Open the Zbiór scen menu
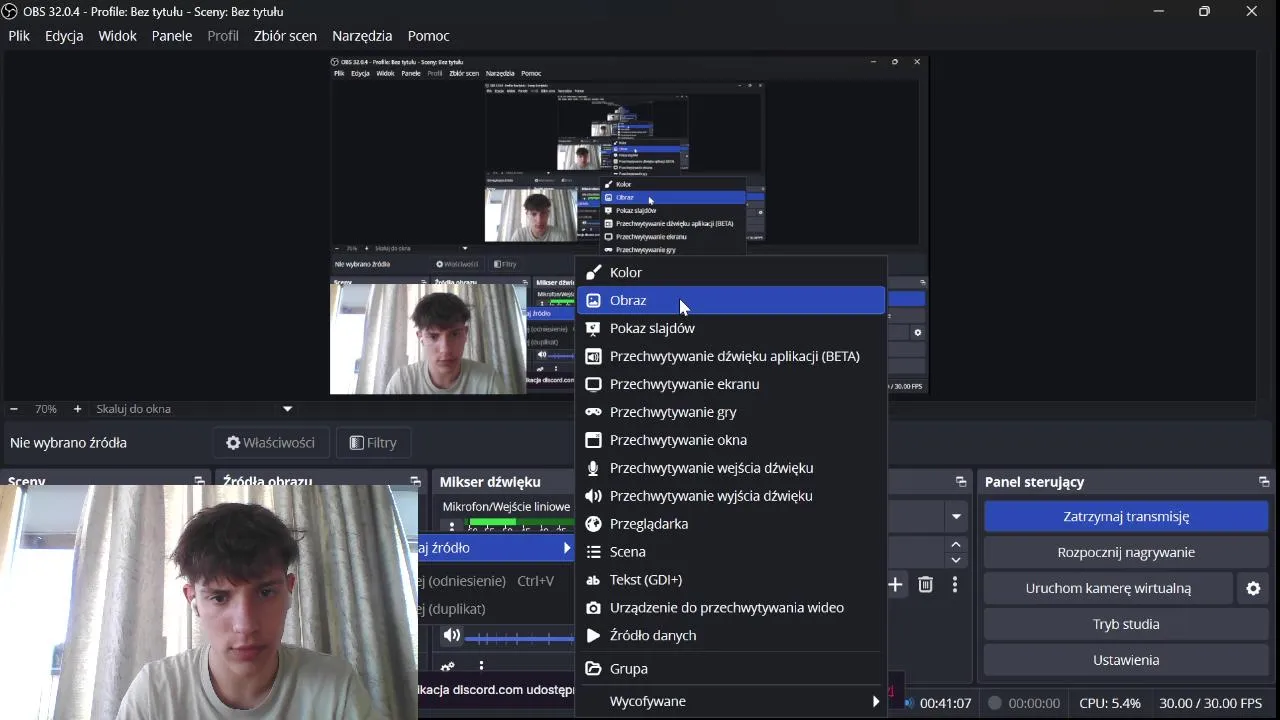 point(285,36)
